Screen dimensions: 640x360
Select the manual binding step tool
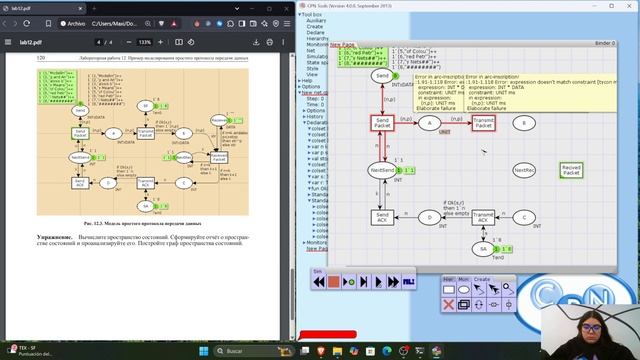click(x=349, y=282)
